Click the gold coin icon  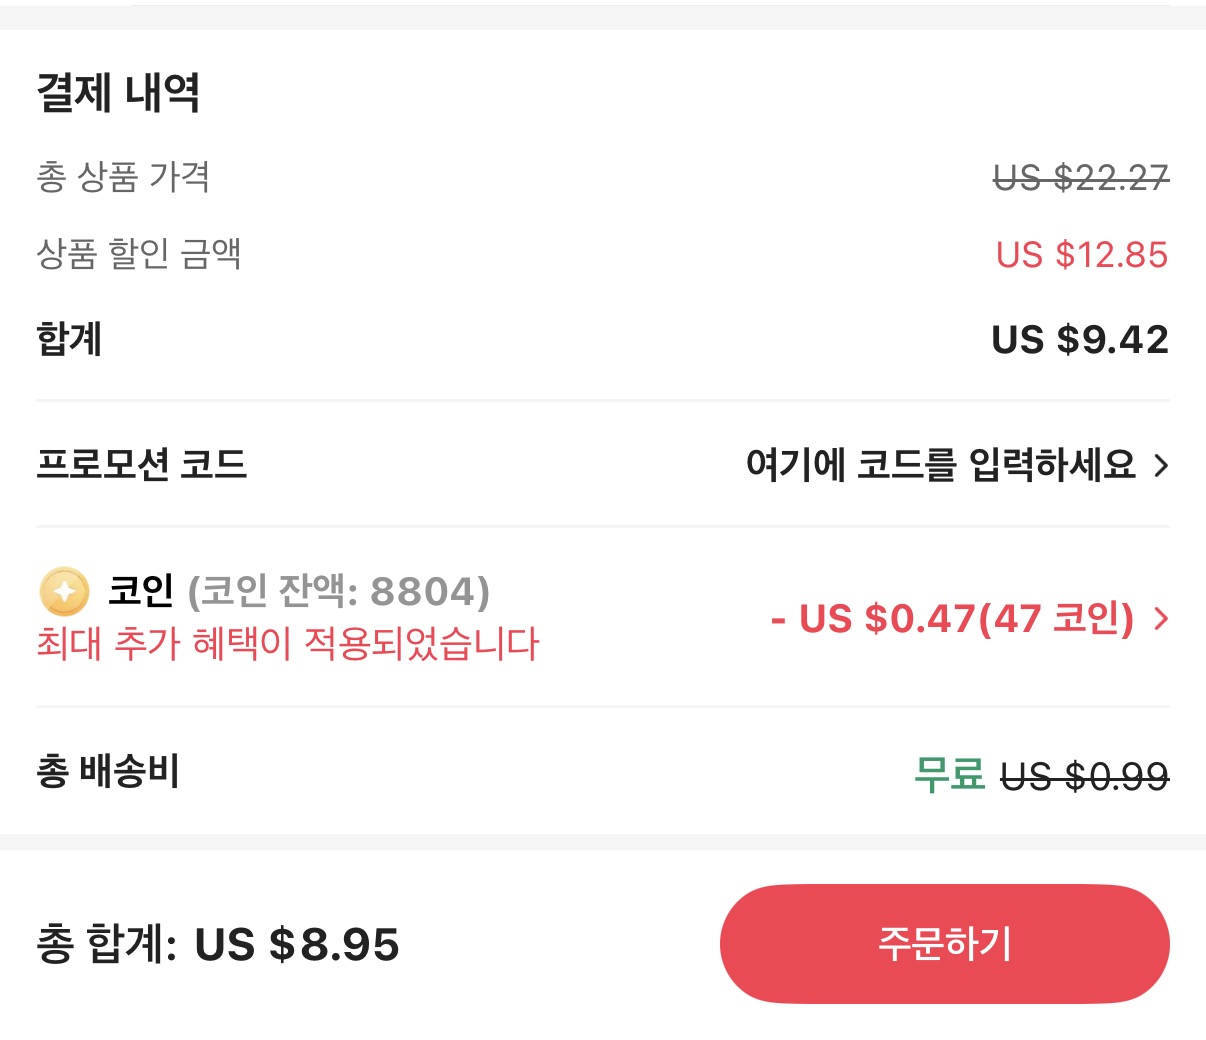pos(64,592)
